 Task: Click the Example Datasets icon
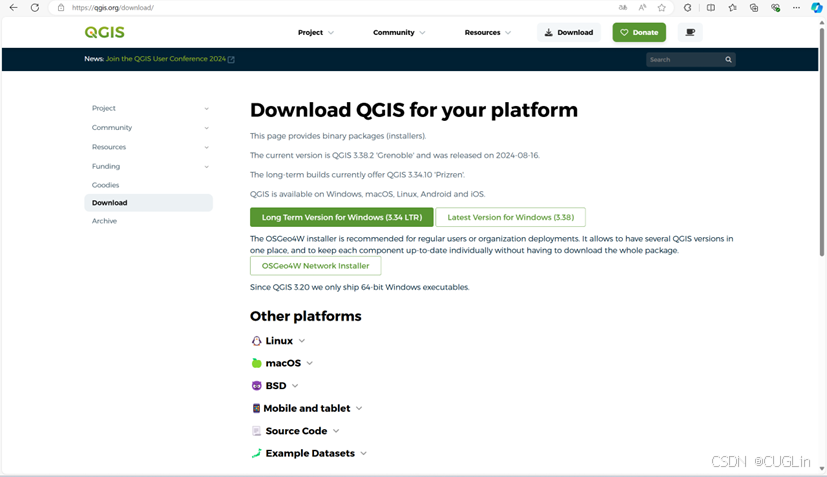256,453
